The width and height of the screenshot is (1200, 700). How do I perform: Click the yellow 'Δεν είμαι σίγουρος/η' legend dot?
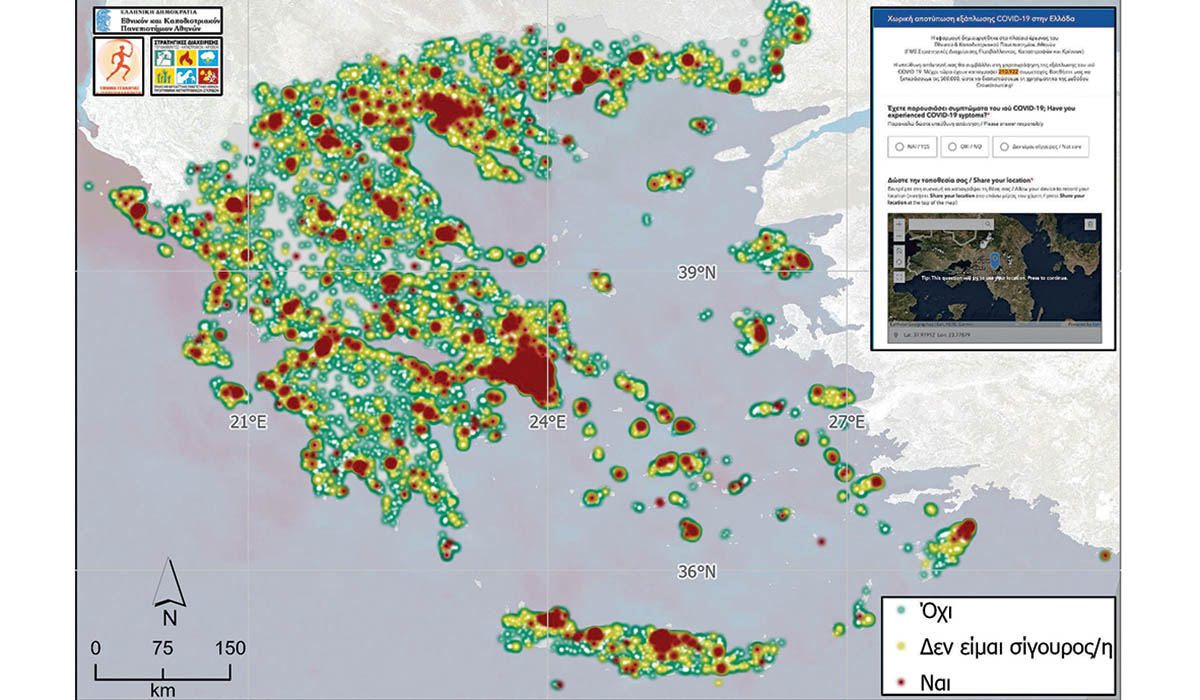[900, 645]
